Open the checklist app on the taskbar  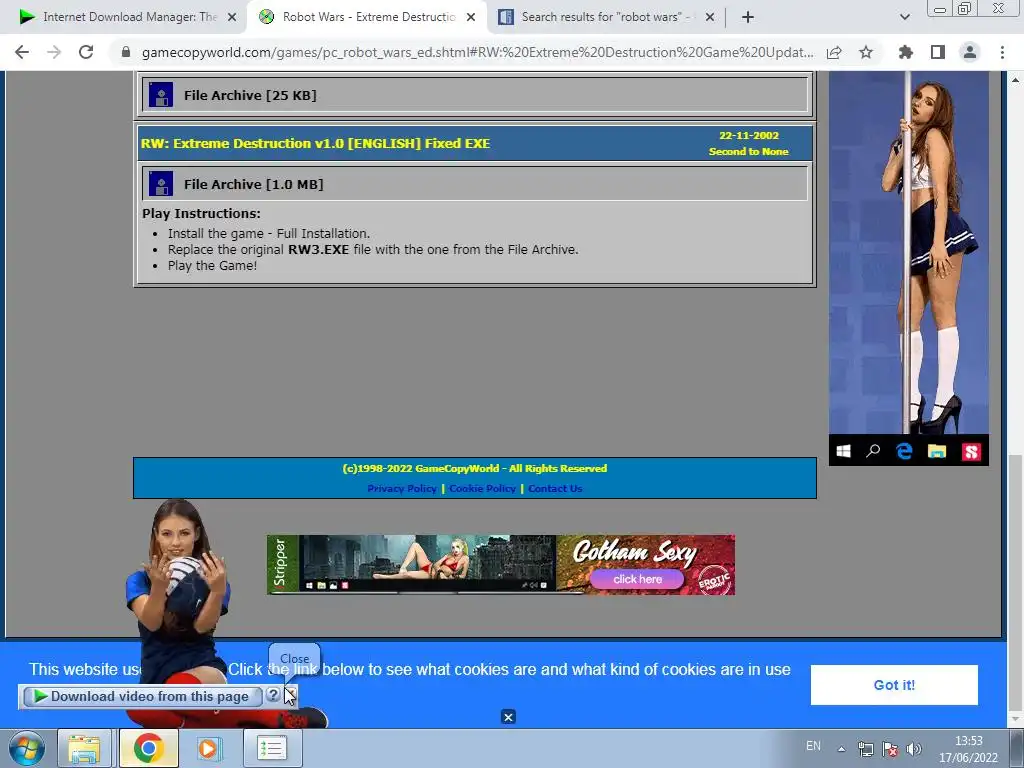[x=272, y=748]
